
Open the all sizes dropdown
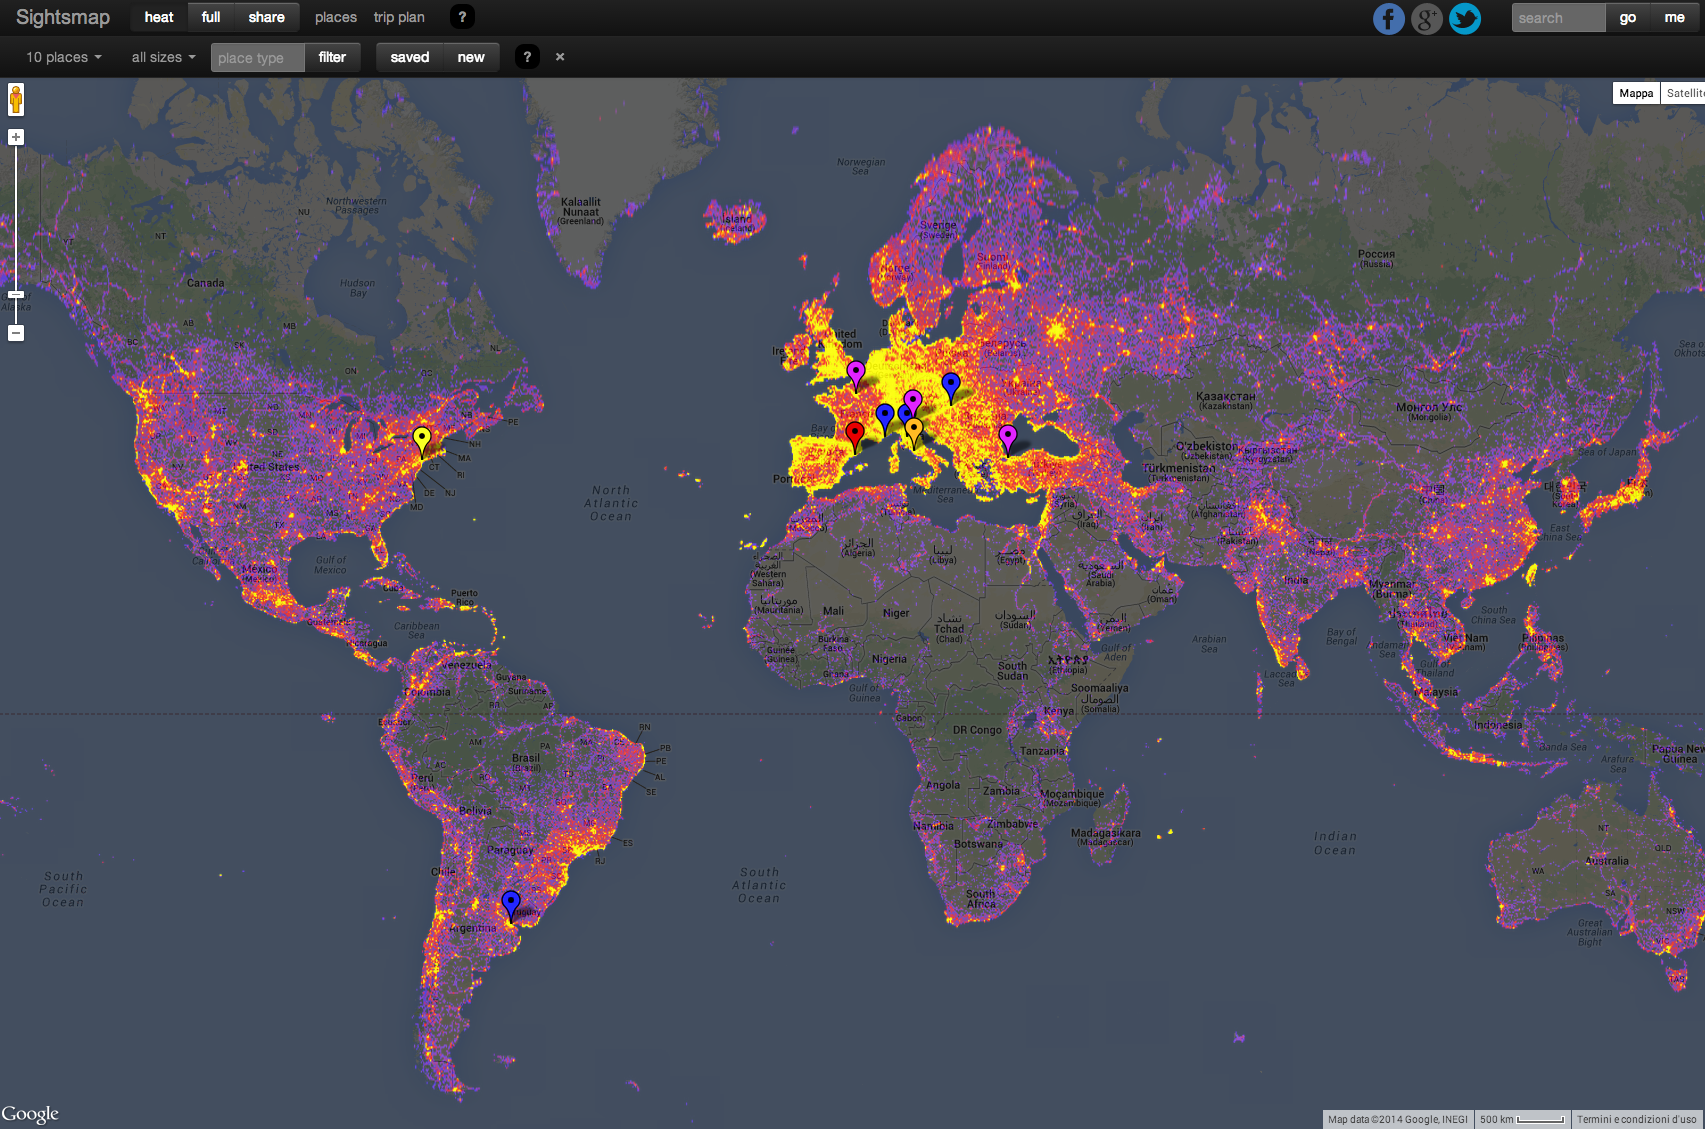(x=163, y=57)
